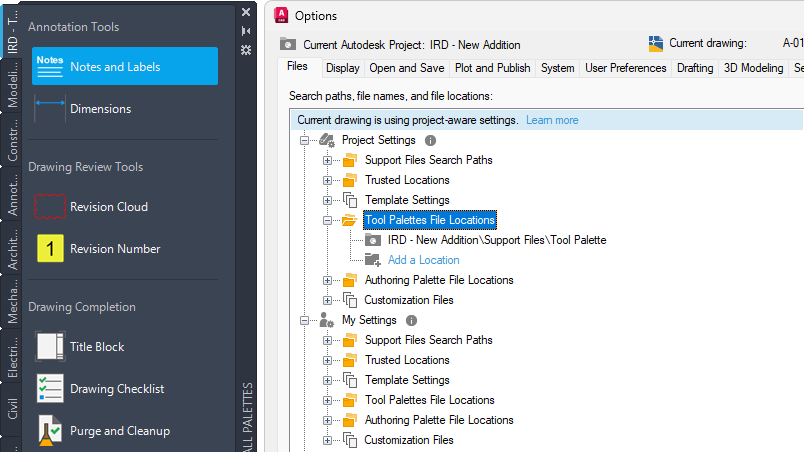The height and width of the screenshot is (452, 804).
Task: Pick the Revision Cloud tool icon
Action: (50, 207)
